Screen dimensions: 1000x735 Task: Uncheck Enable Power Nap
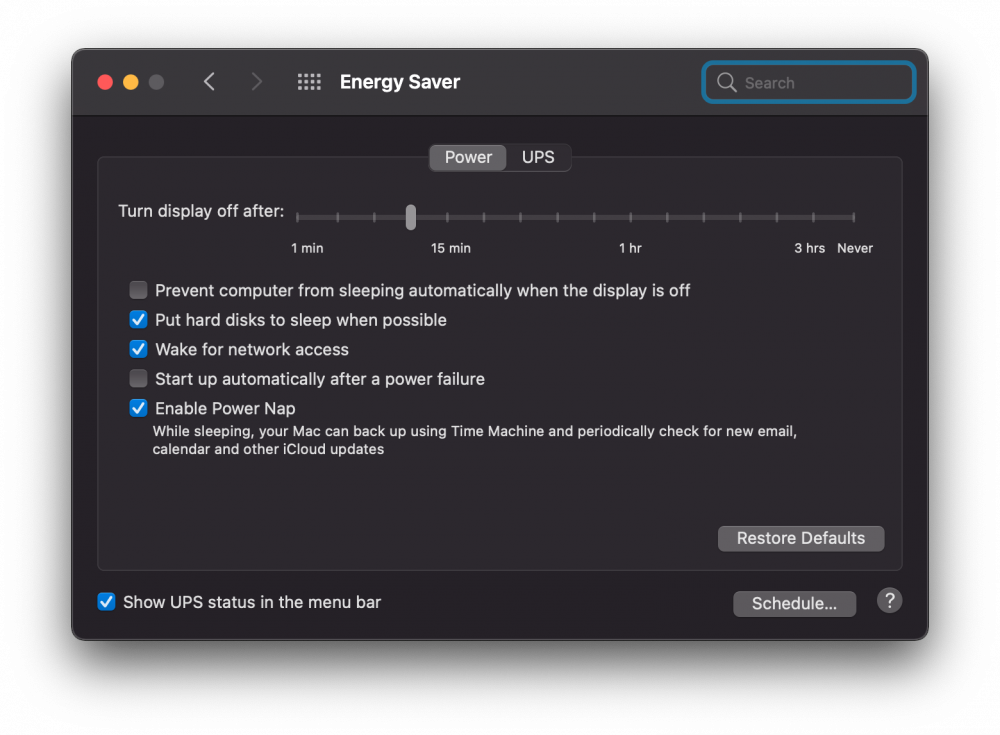click(138, 408)
